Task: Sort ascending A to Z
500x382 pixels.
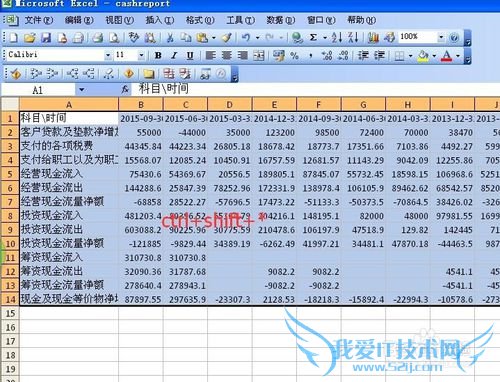Action: (x=337, y=37)
